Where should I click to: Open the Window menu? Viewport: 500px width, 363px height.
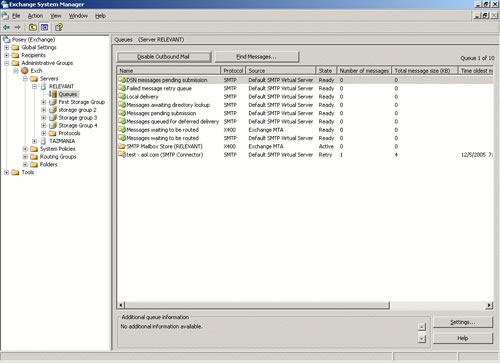78,16
